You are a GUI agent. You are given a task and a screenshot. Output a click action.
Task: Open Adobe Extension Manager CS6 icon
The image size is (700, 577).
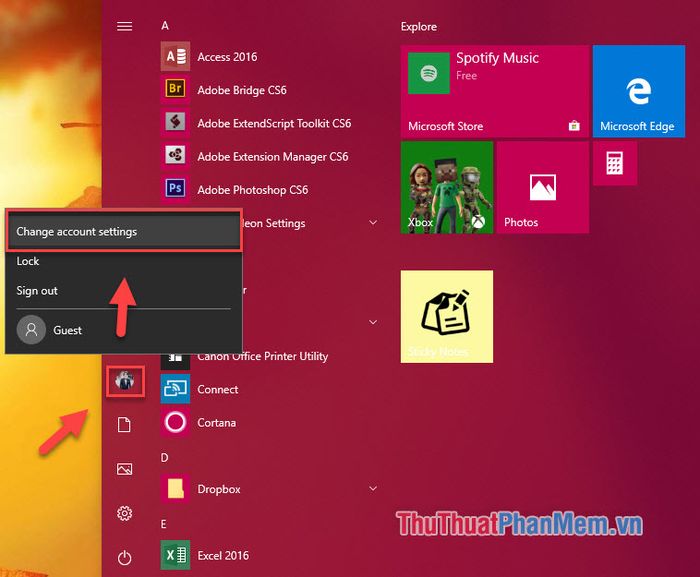175,156
